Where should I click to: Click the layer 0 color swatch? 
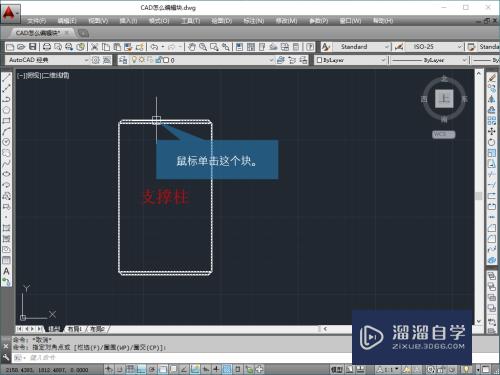pos(166,60)
